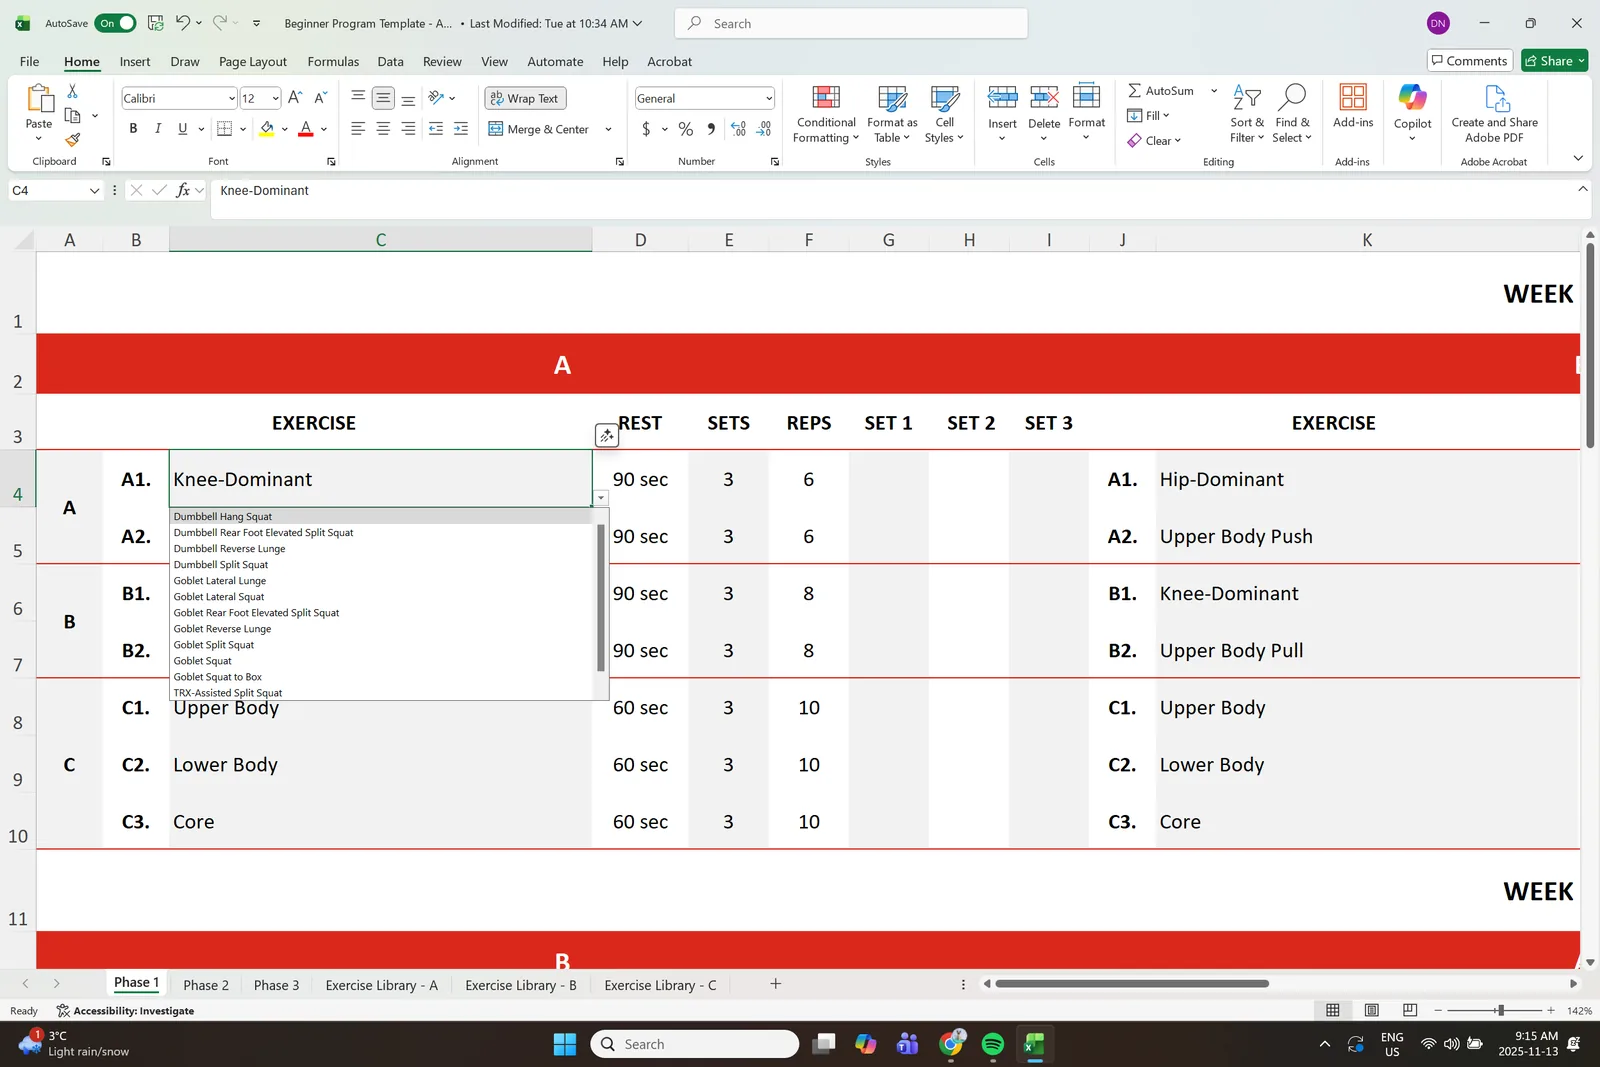Open the font size dropdown

(275, 98)
